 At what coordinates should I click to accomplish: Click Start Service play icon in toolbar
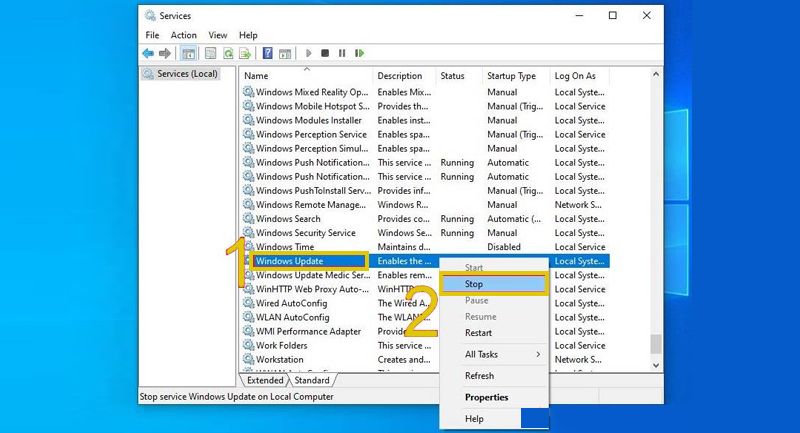click(x=308, y=53)
